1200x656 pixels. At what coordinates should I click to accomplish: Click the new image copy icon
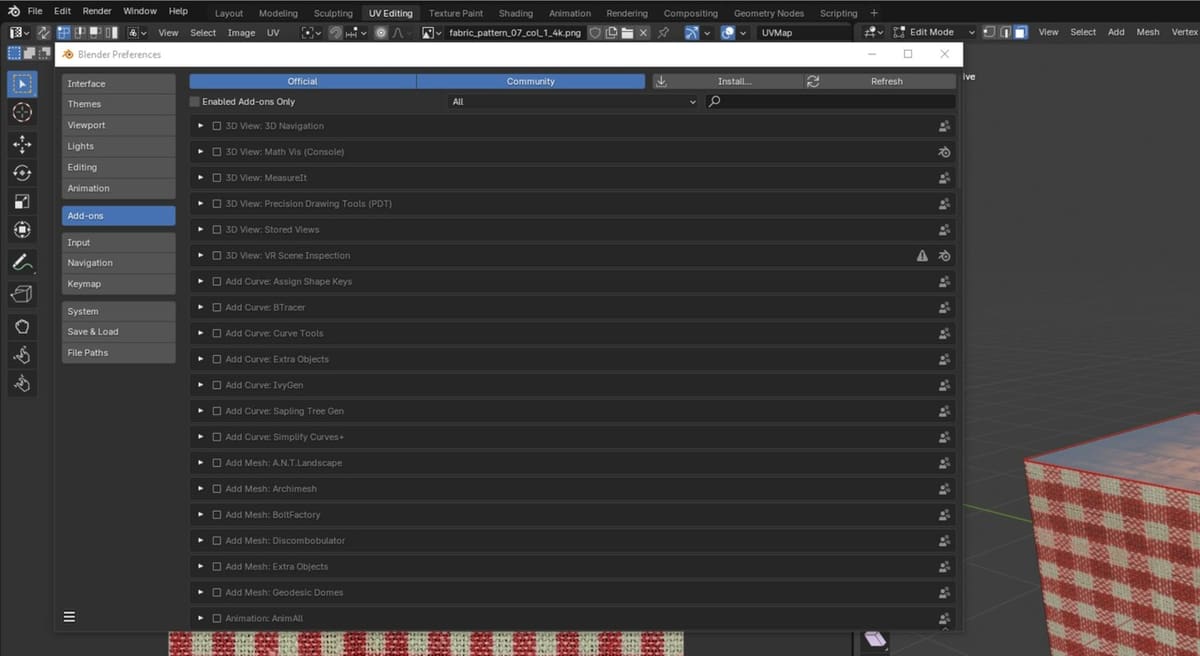[611, 33]
